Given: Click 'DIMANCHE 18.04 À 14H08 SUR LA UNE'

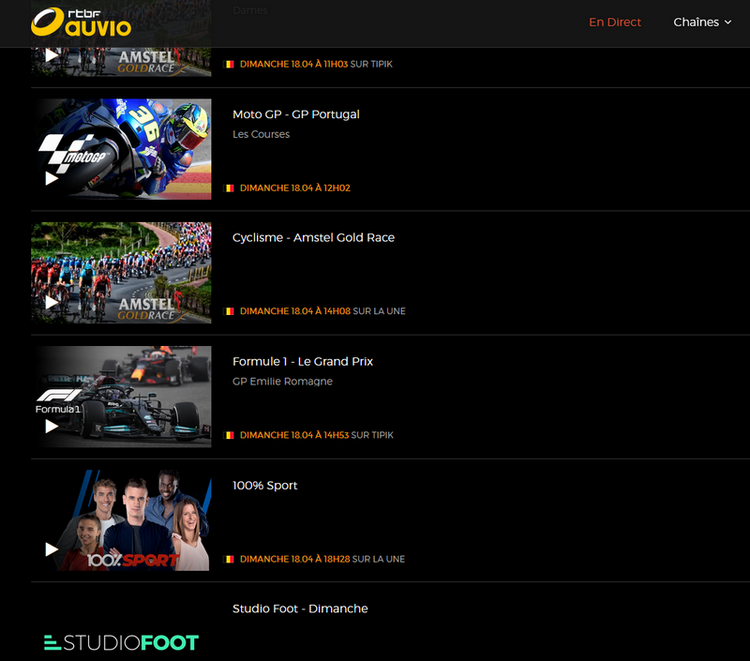Looking at the screenshot, I should tap(322, 311).
